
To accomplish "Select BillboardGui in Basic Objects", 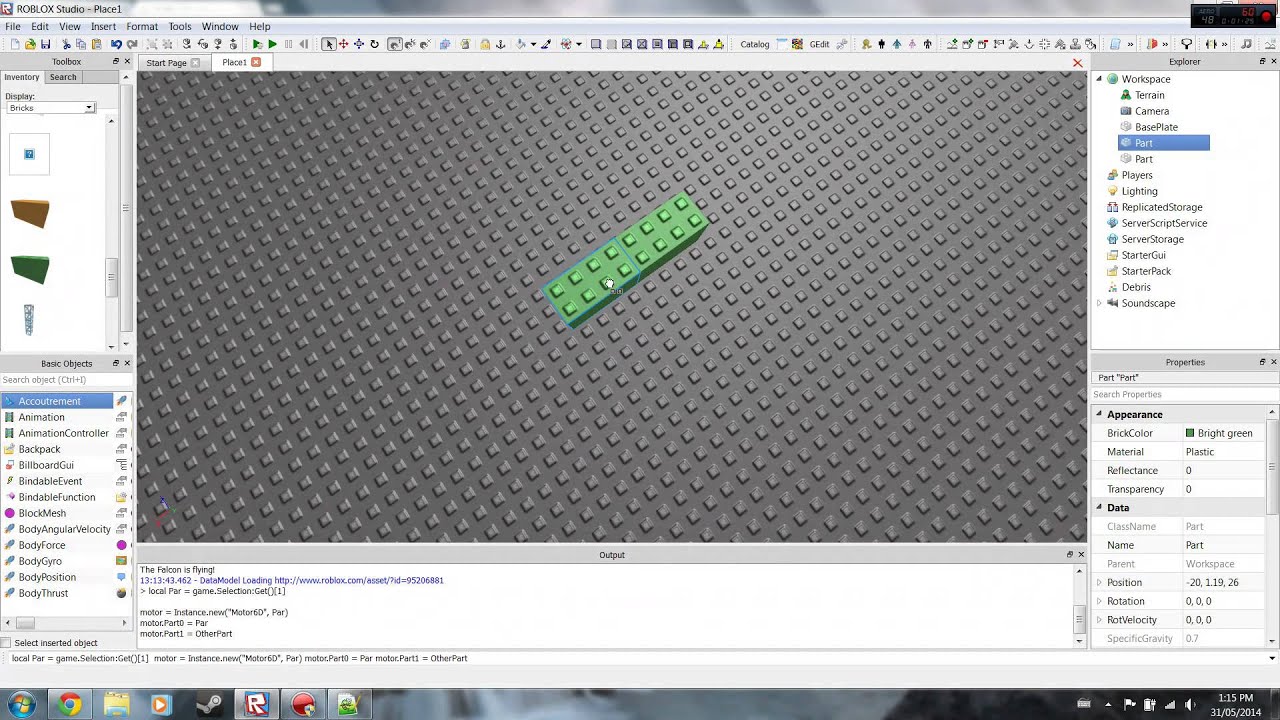I will click(46, 465).
